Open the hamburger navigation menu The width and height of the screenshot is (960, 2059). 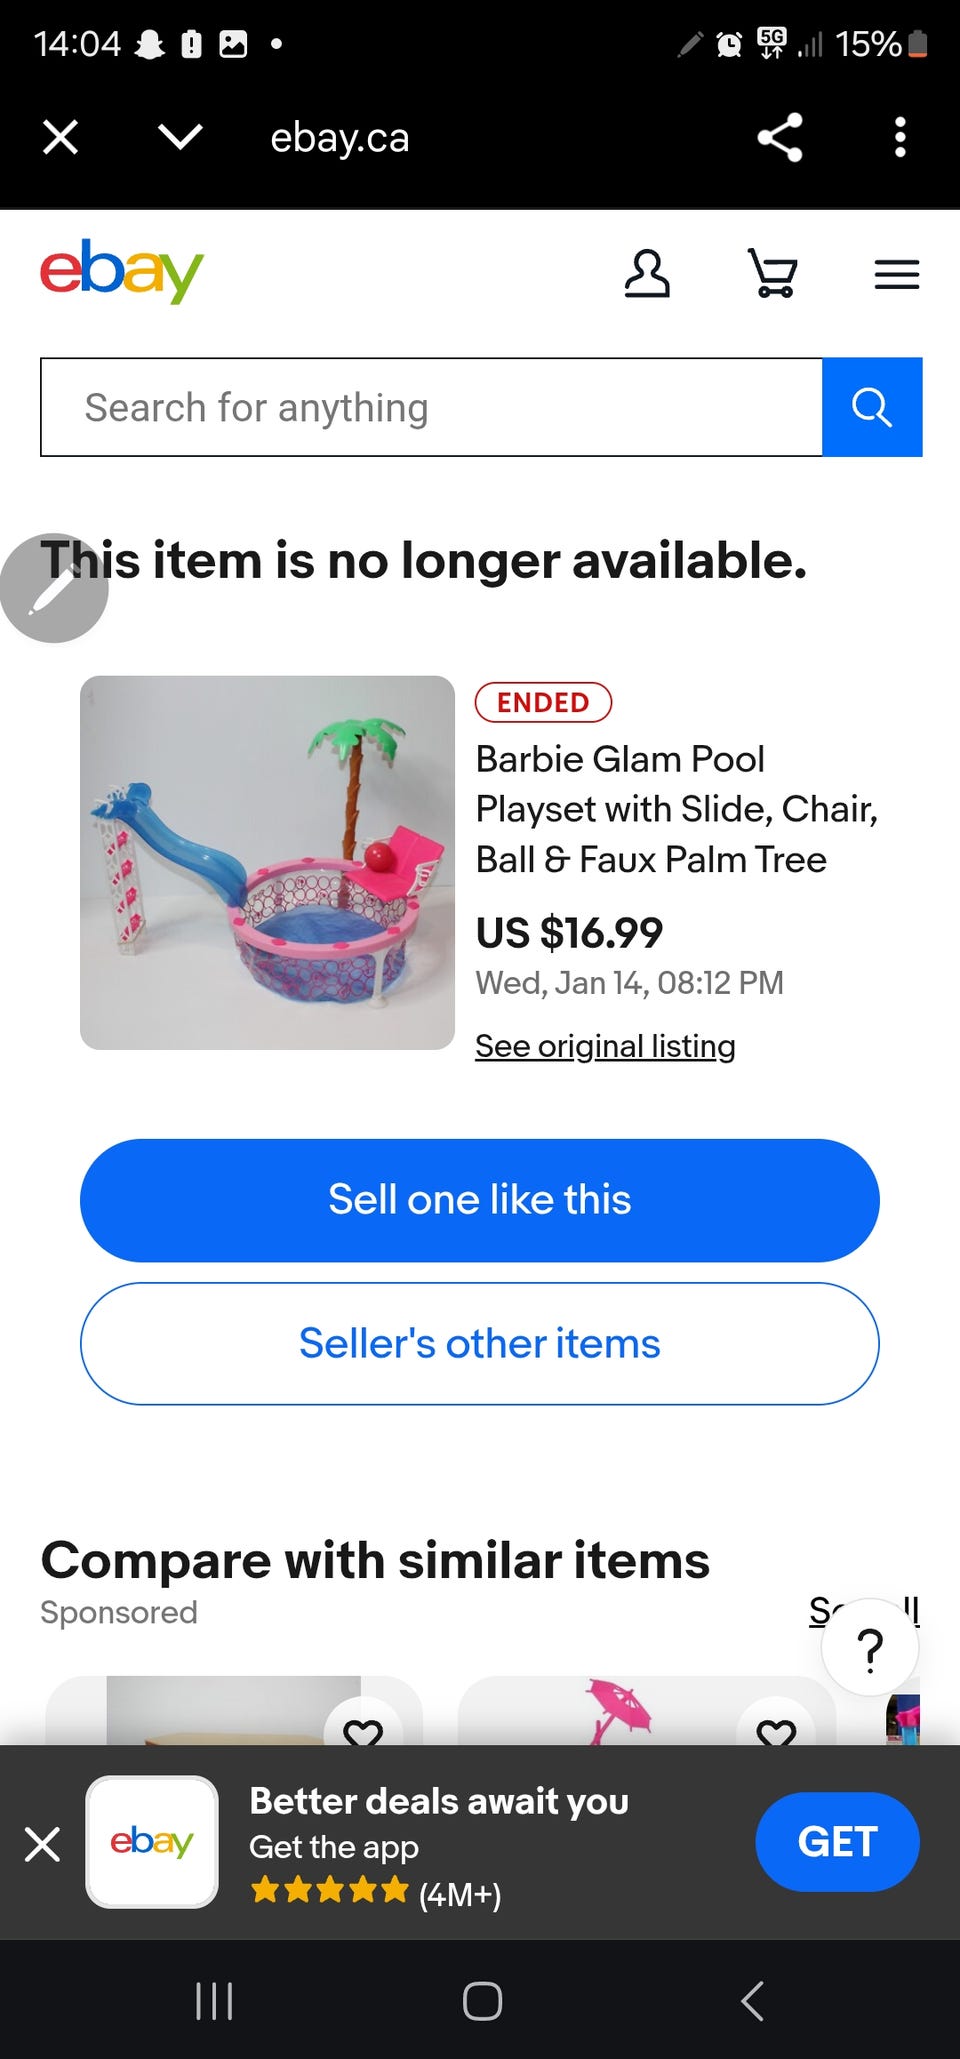coord(896,274)
